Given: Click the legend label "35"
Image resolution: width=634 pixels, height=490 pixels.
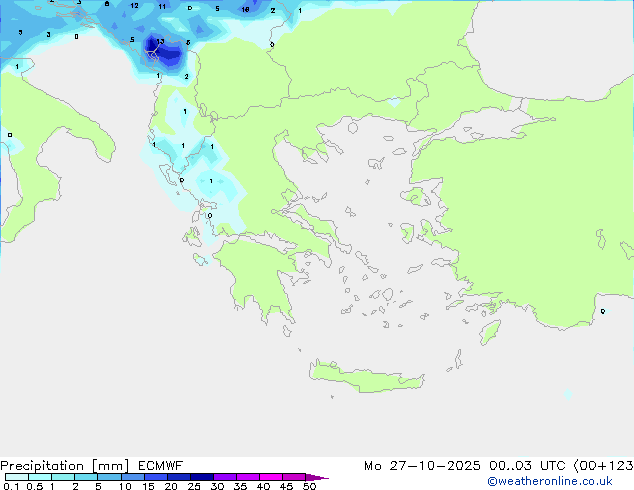Looking at the screenshot, I should 240,486.
